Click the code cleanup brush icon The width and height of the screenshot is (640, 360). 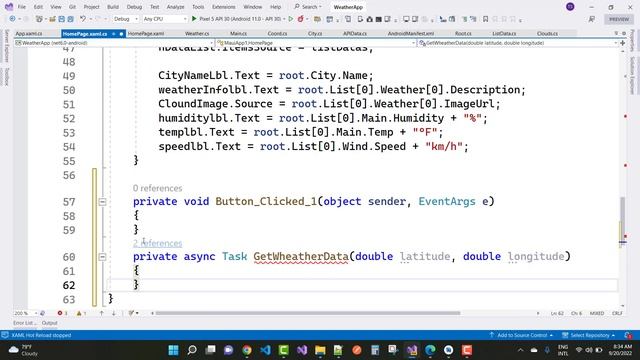(131, 313)
